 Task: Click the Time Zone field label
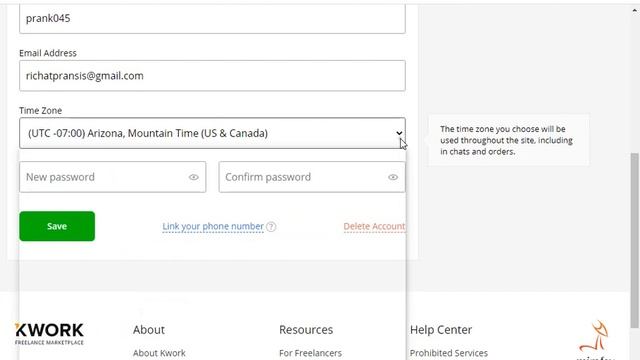40,111
